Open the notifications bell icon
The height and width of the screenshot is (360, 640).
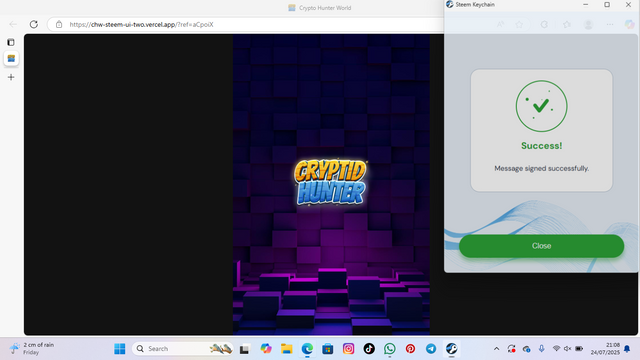[627, 349]
